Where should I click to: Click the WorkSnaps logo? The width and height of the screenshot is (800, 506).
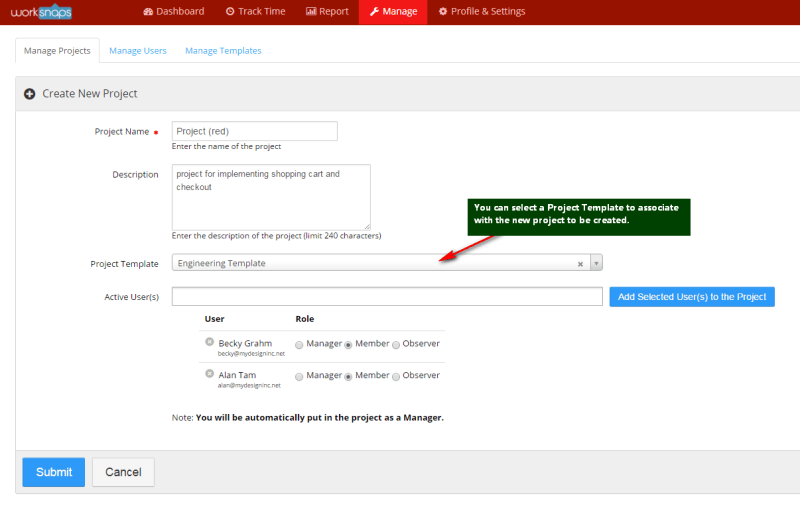click(x=42, y=12)
